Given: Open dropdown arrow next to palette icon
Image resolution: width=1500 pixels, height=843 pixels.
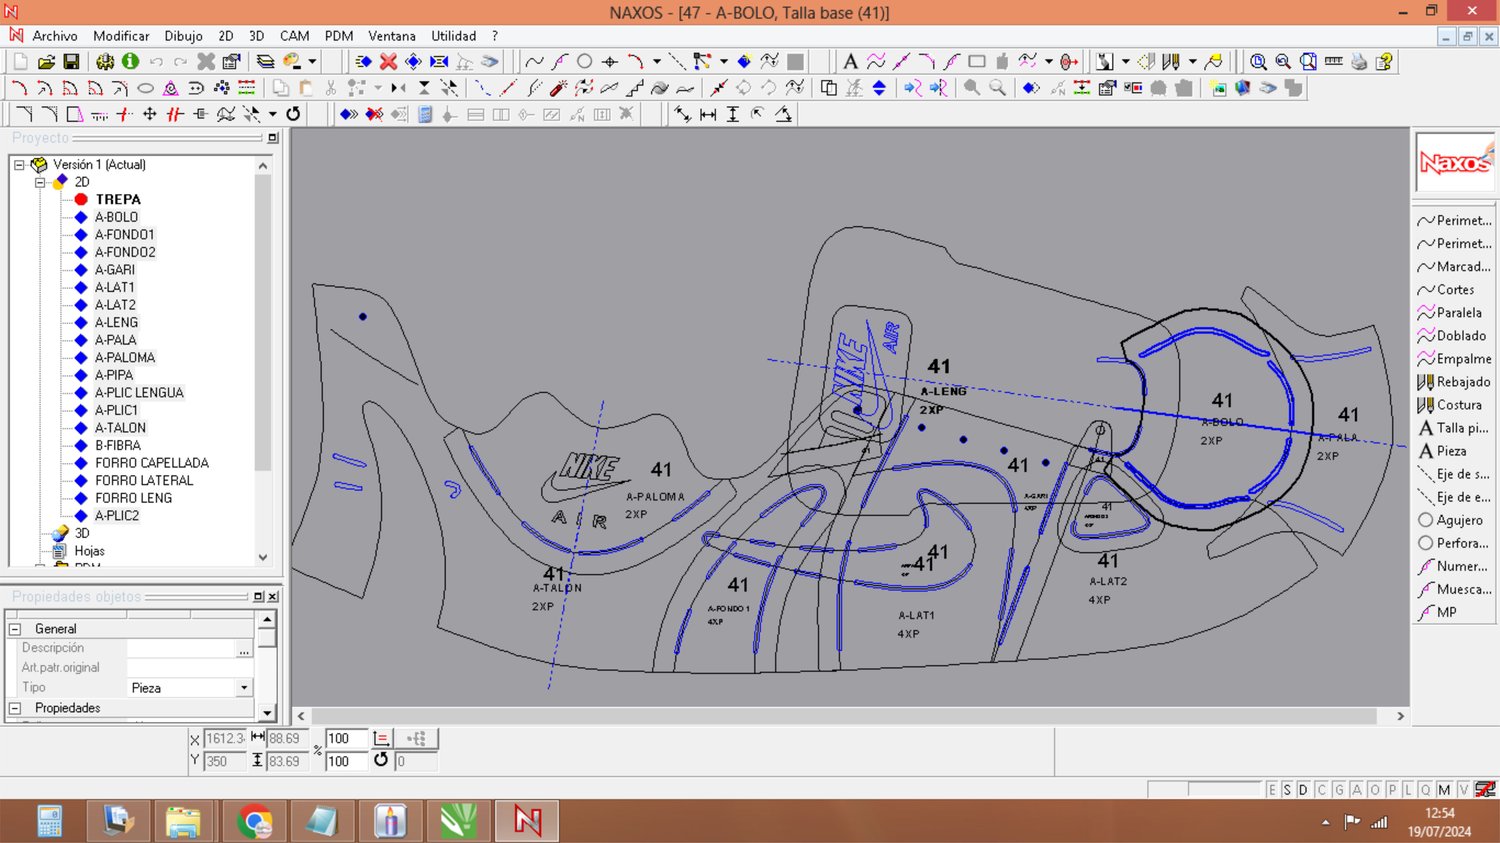Looking at the screenshot, I should pyautogui.click(x=312, y=62).
